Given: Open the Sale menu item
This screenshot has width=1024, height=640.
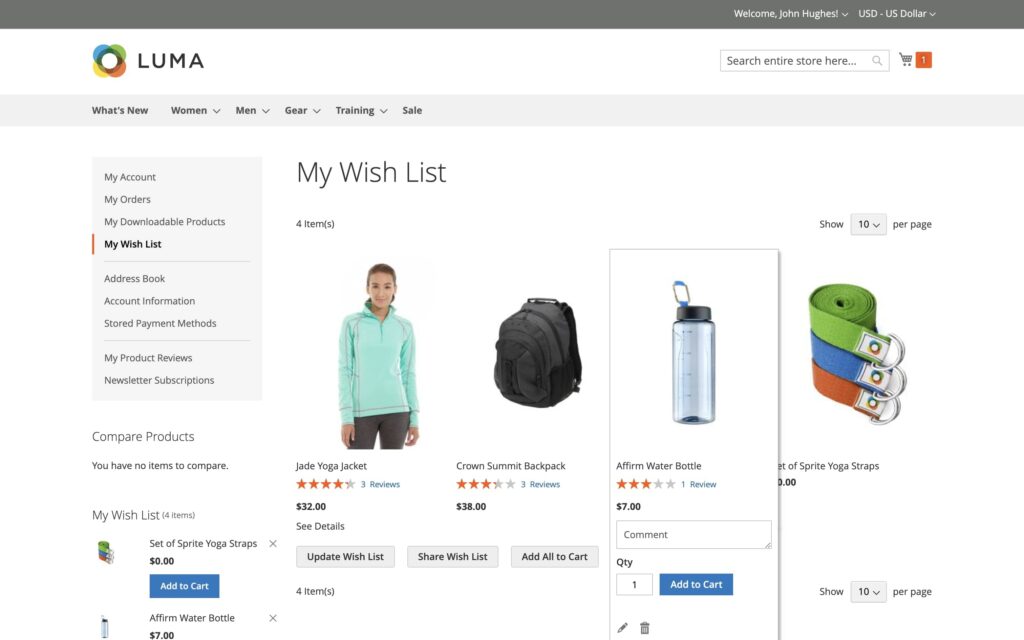Looking at the screenshot, I should point(412,110).
